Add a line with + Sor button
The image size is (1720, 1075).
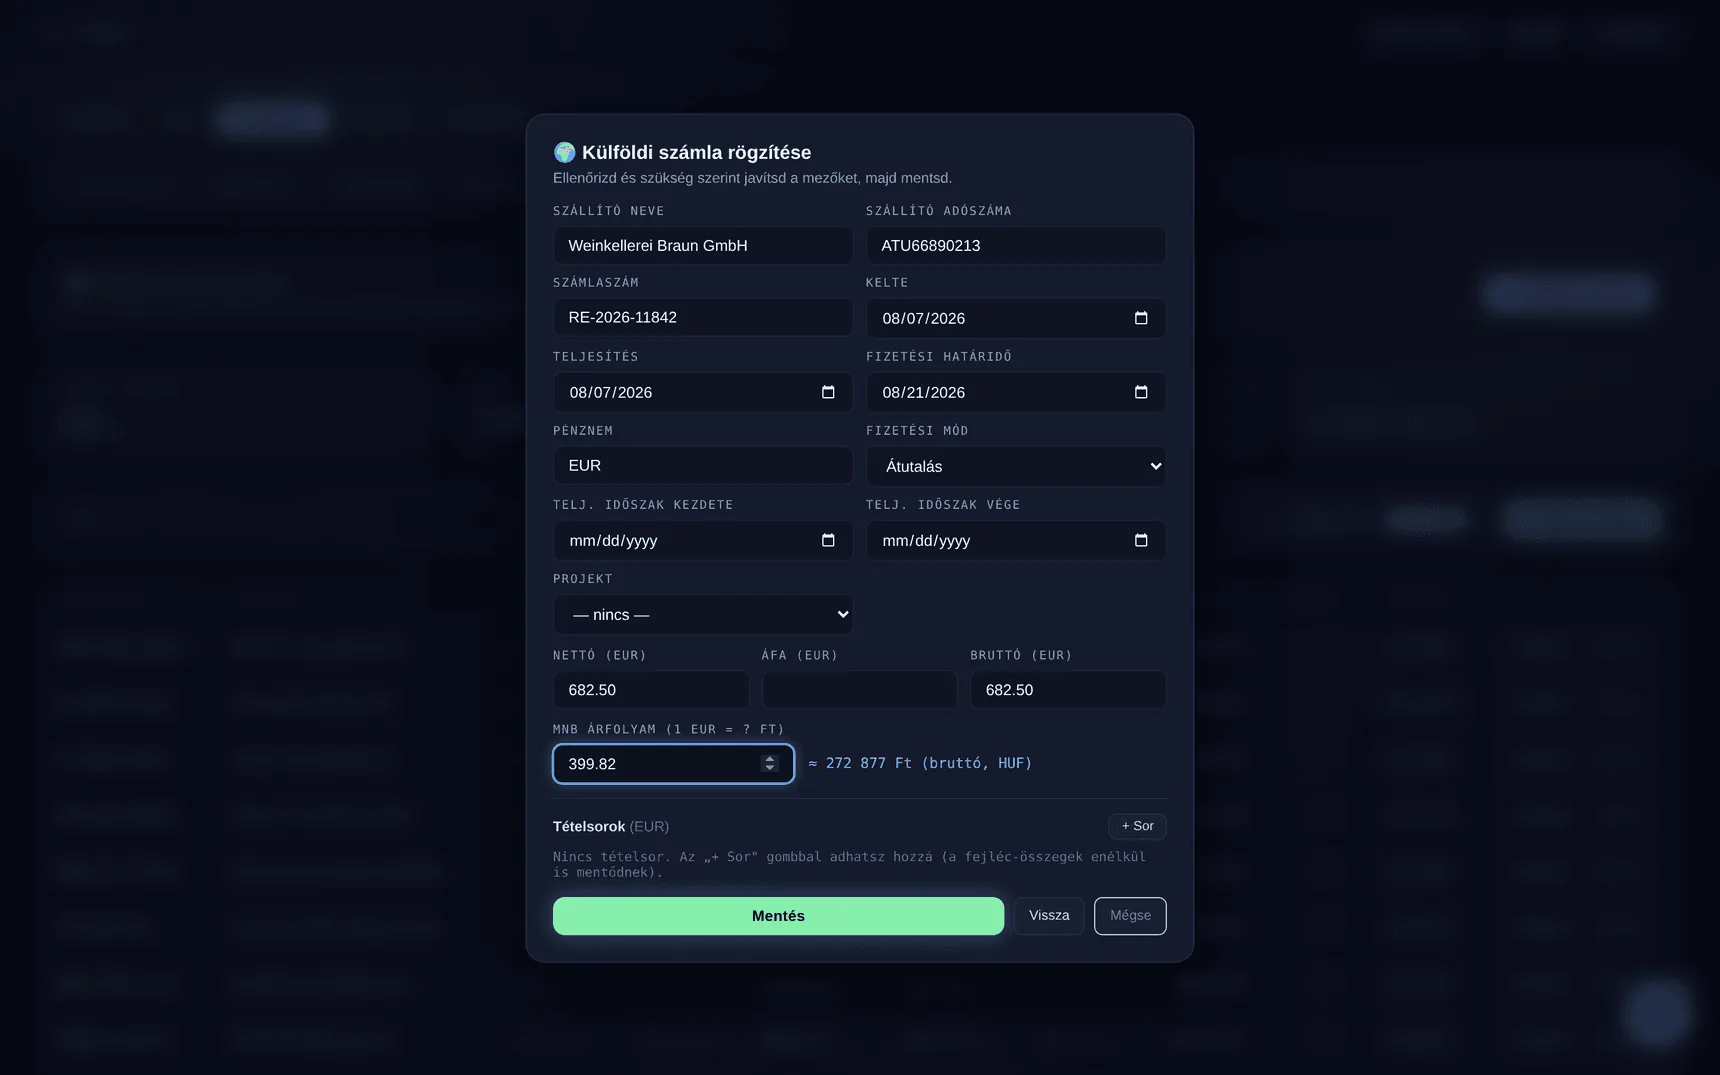[1137, 826]
